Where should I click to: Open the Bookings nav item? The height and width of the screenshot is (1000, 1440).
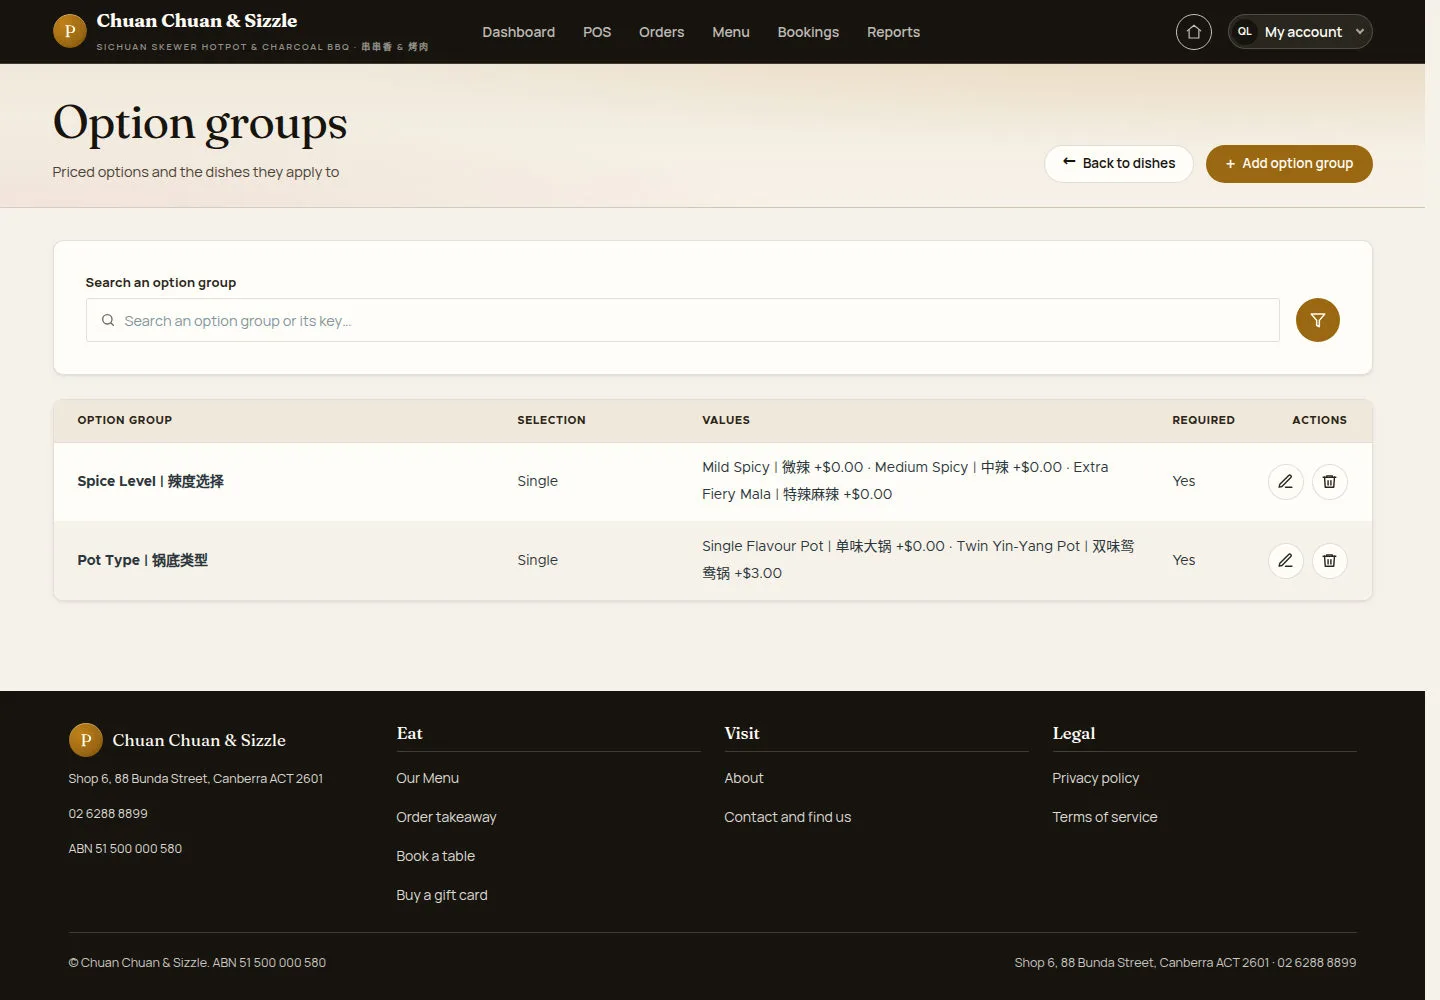pyautogui.click(x=808, y=32)
